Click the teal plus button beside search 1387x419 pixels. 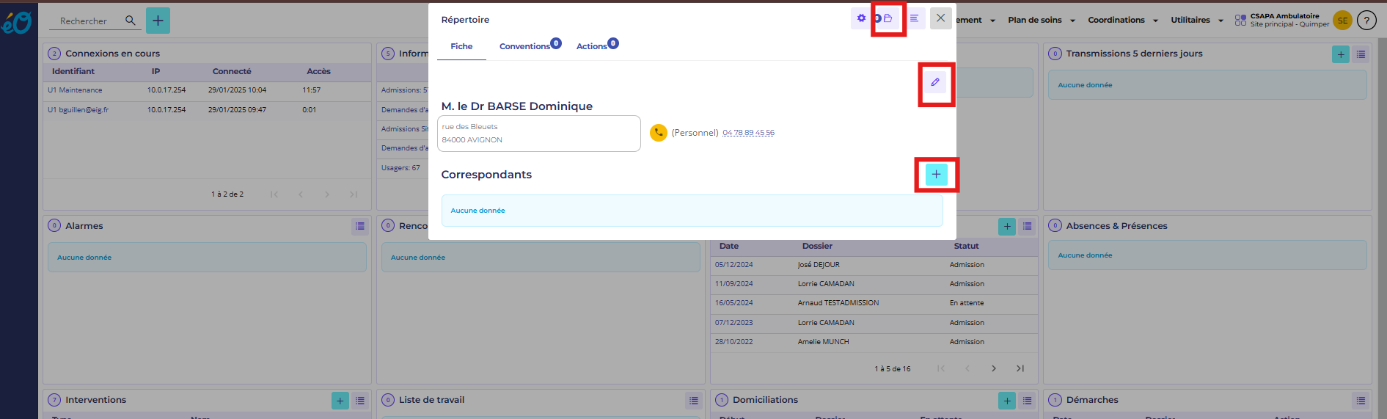click(x=158, y=20)
